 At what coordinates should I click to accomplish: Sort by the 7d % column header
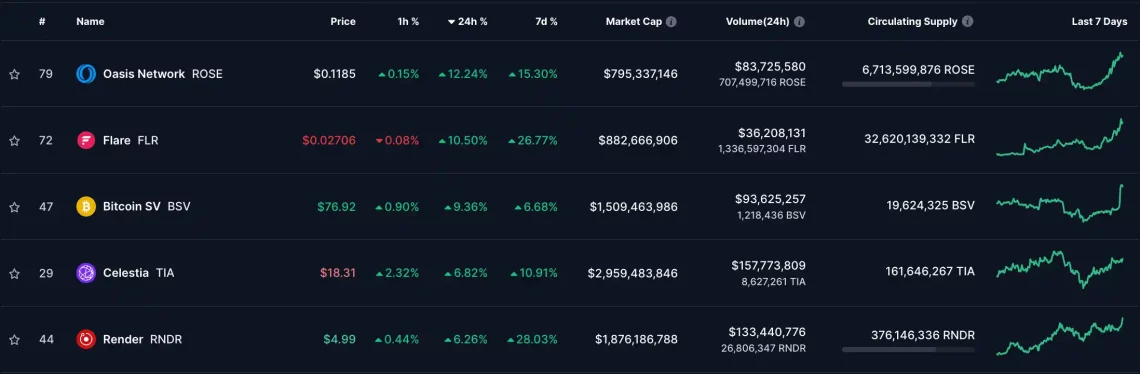pos(545,22)
